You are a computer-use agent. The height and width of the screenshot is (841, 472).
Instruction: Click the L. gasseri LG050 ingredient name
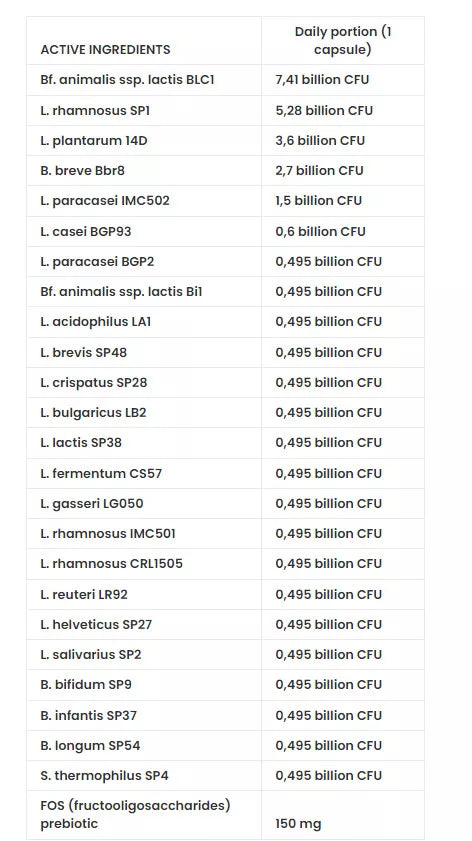click(92, 503)
